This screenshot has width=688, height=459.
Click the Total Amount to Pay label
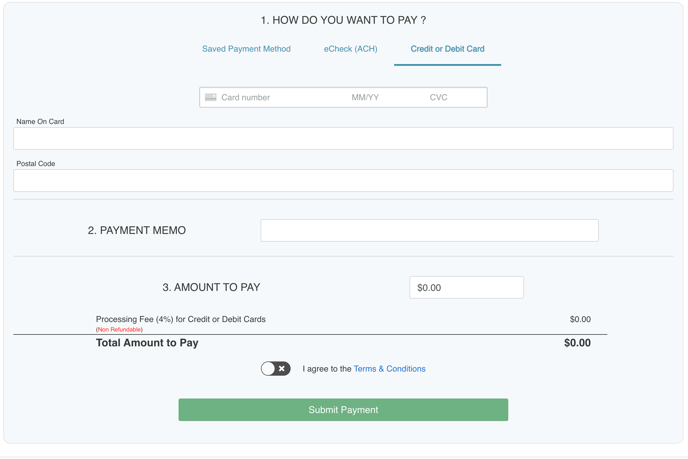click(x=147, y=343)
